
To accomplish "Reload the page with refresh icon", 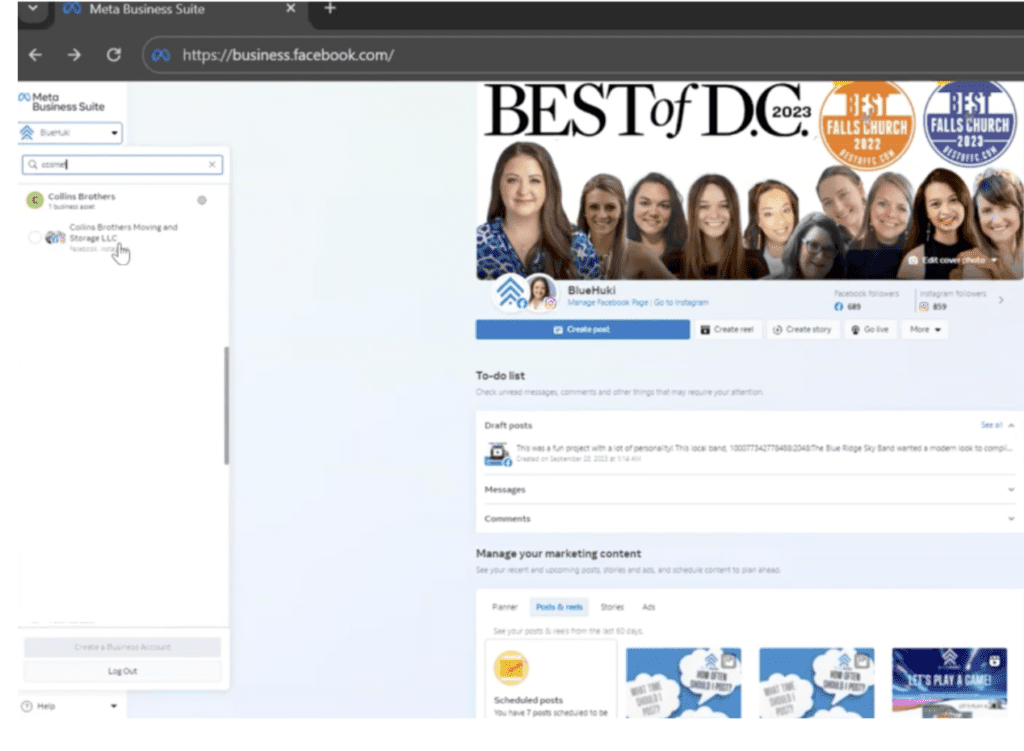I will (x=113, y=55).
